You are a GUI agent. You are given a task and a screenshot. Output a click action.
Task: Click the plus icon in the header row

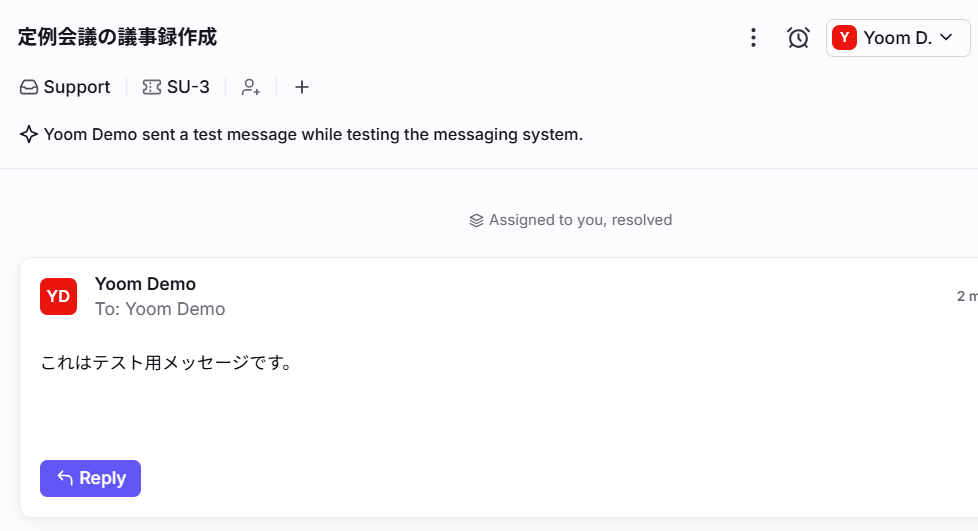[x=302, y=87]
